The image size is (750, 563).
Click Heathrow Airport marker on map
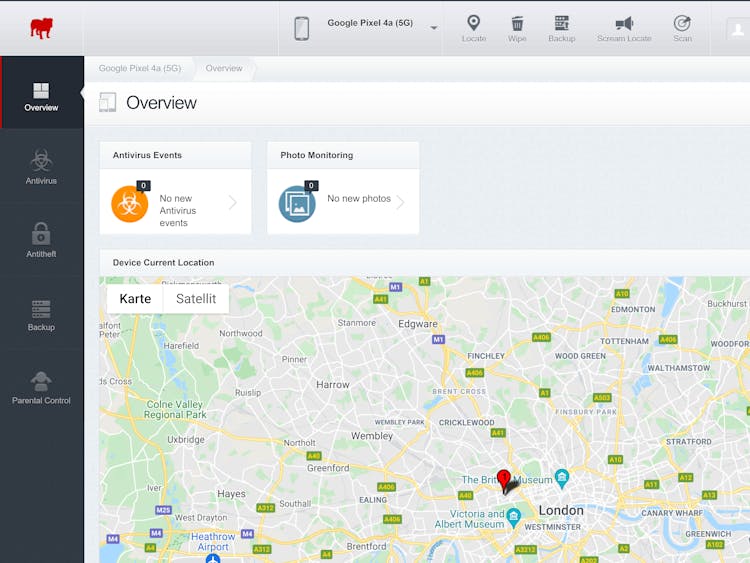213,558
